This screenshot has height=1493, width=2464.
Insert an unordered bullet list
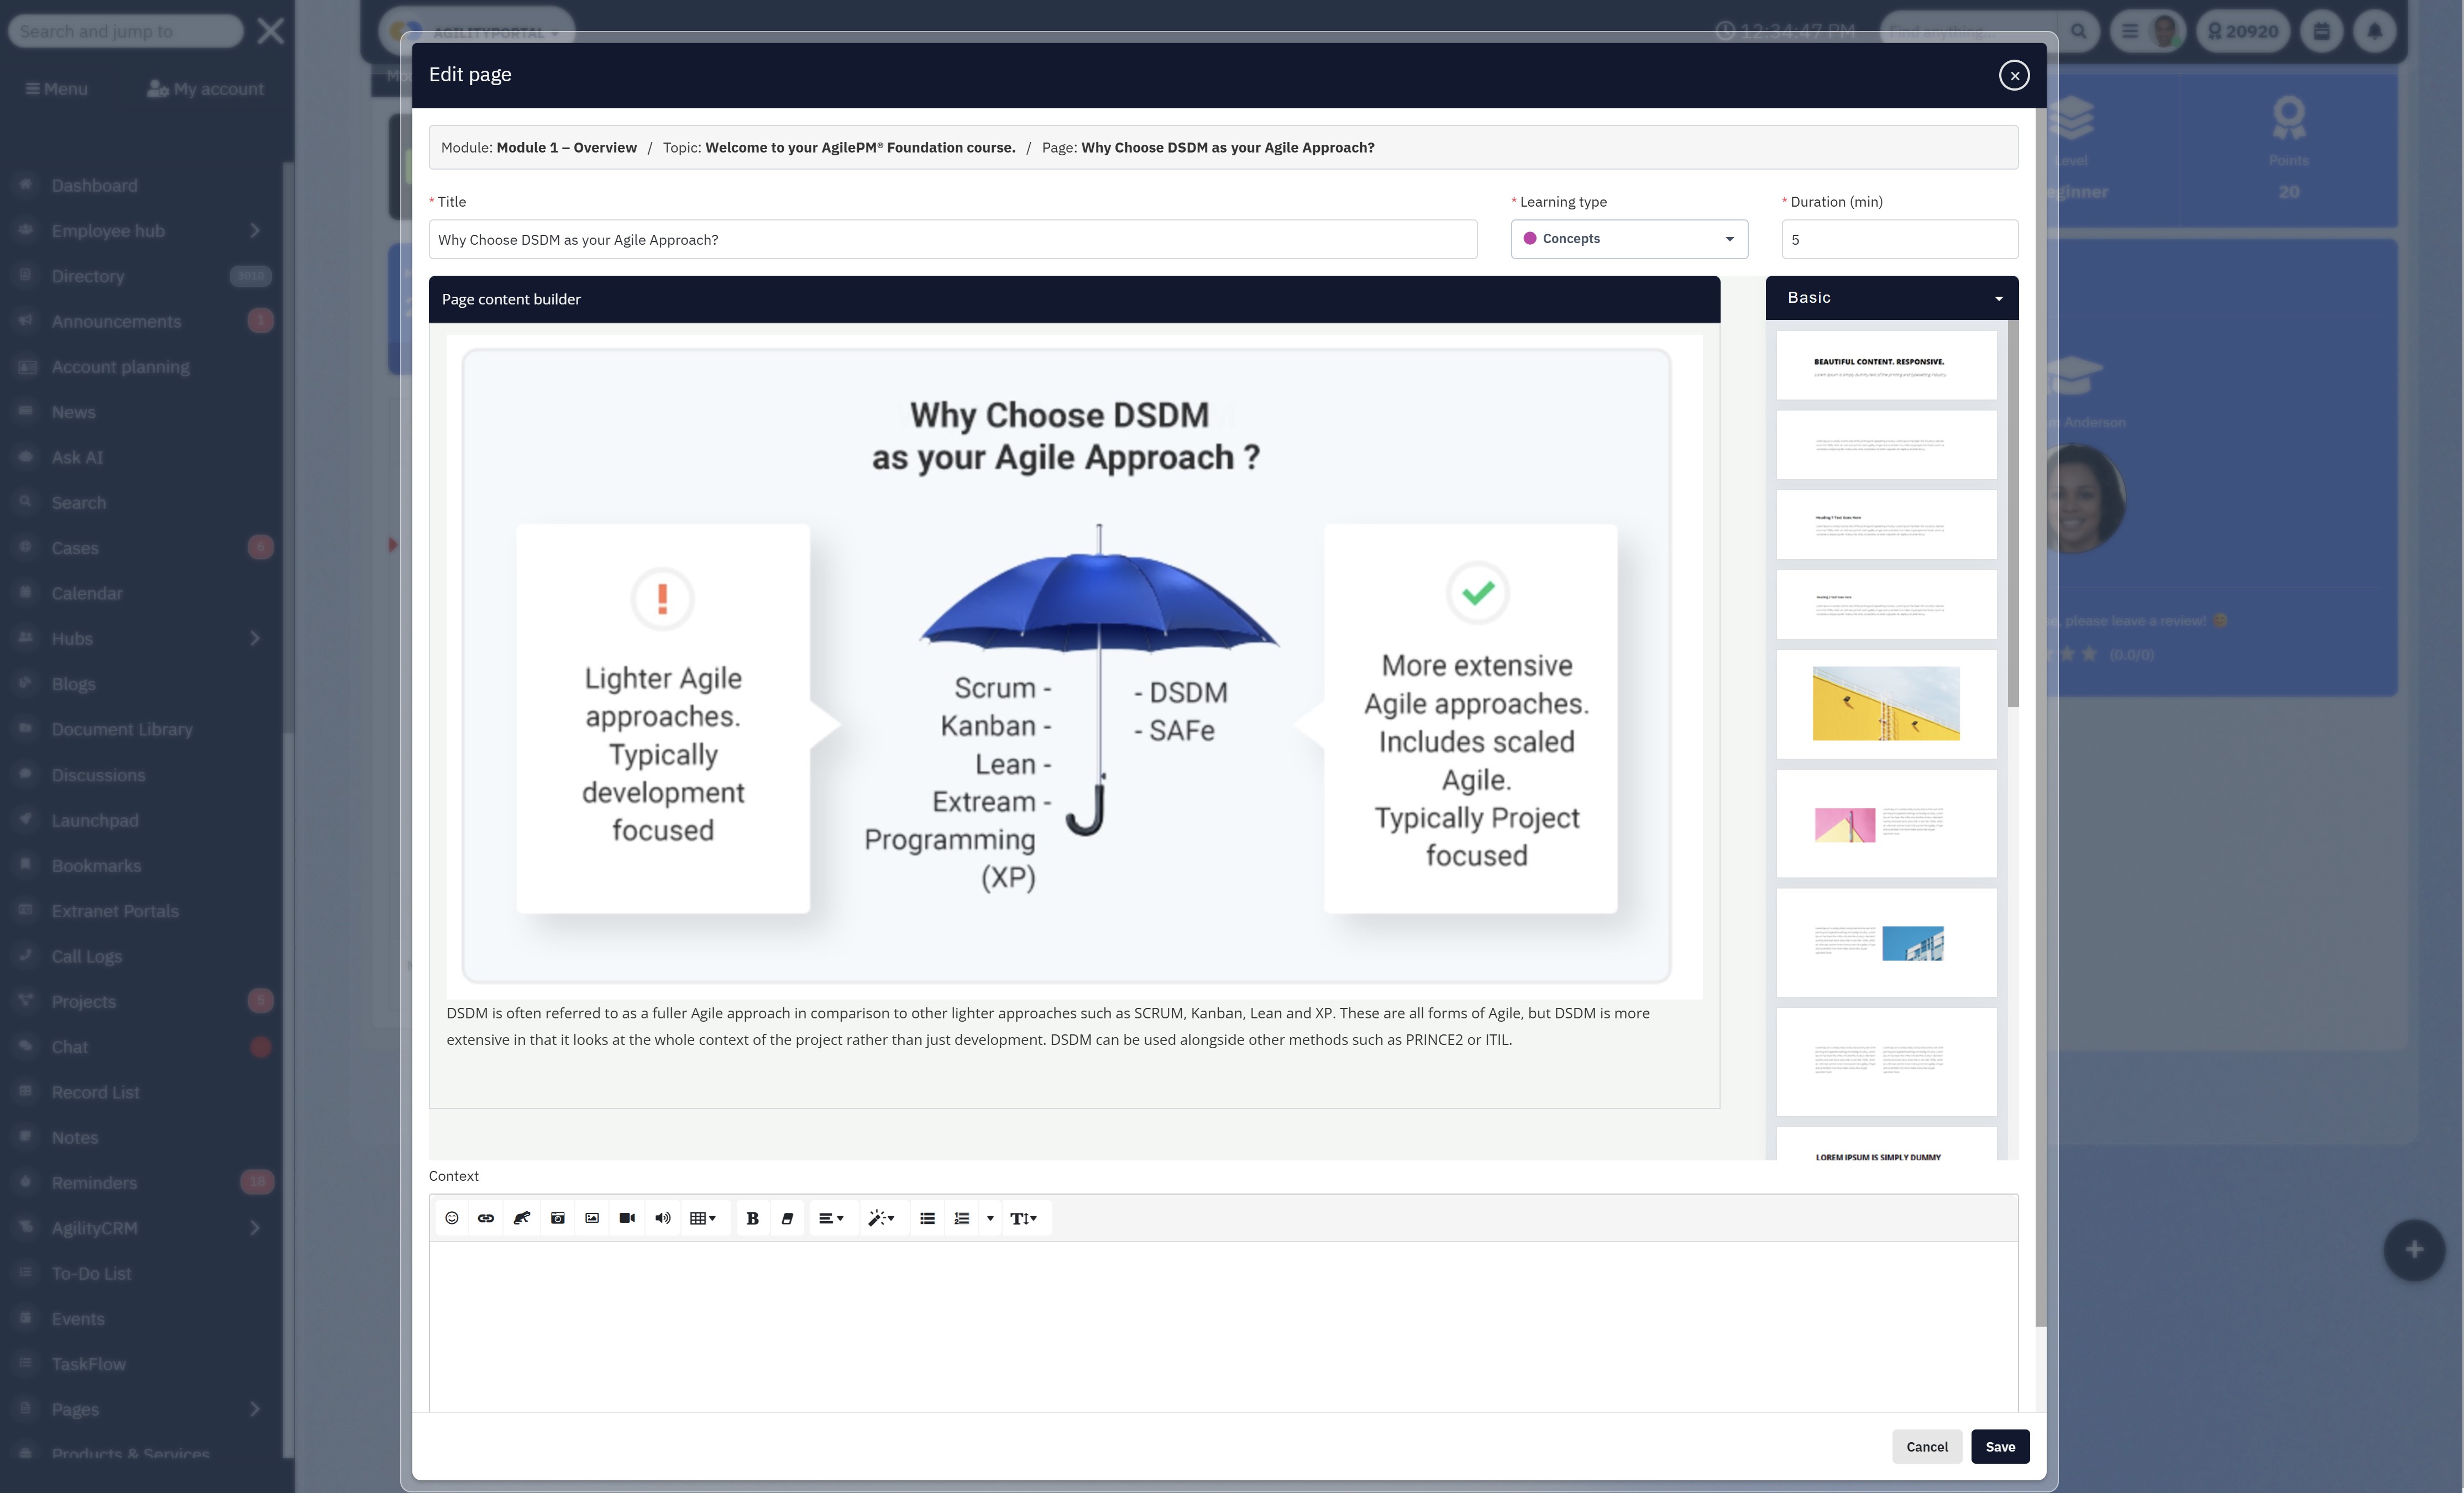coord(927,1218)
